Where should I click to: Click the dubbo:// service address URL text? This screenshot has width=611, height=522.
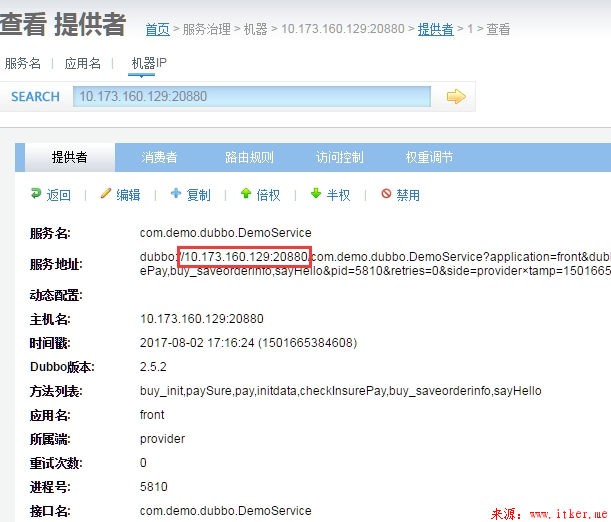[375, 264]
